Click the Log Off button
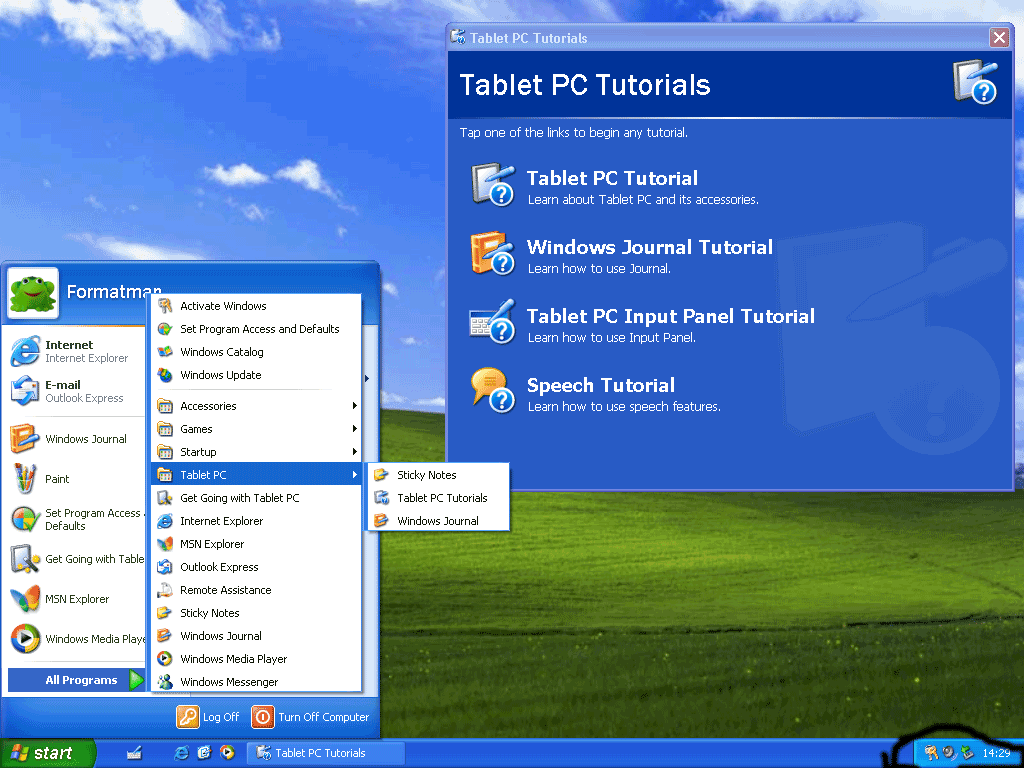1024x768 pixels. coord(208,716)
